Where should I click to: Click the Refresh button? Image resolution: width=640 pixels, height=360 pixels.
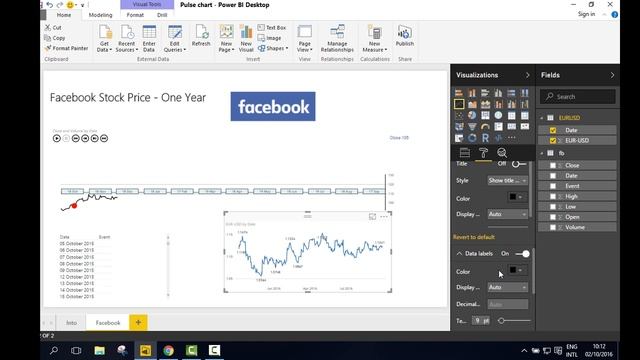[x=201, y=36]
